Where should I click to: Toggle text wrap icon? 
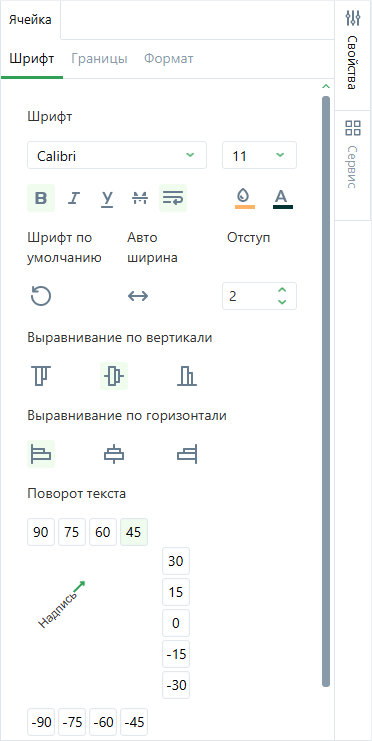[x=173, y=198]
